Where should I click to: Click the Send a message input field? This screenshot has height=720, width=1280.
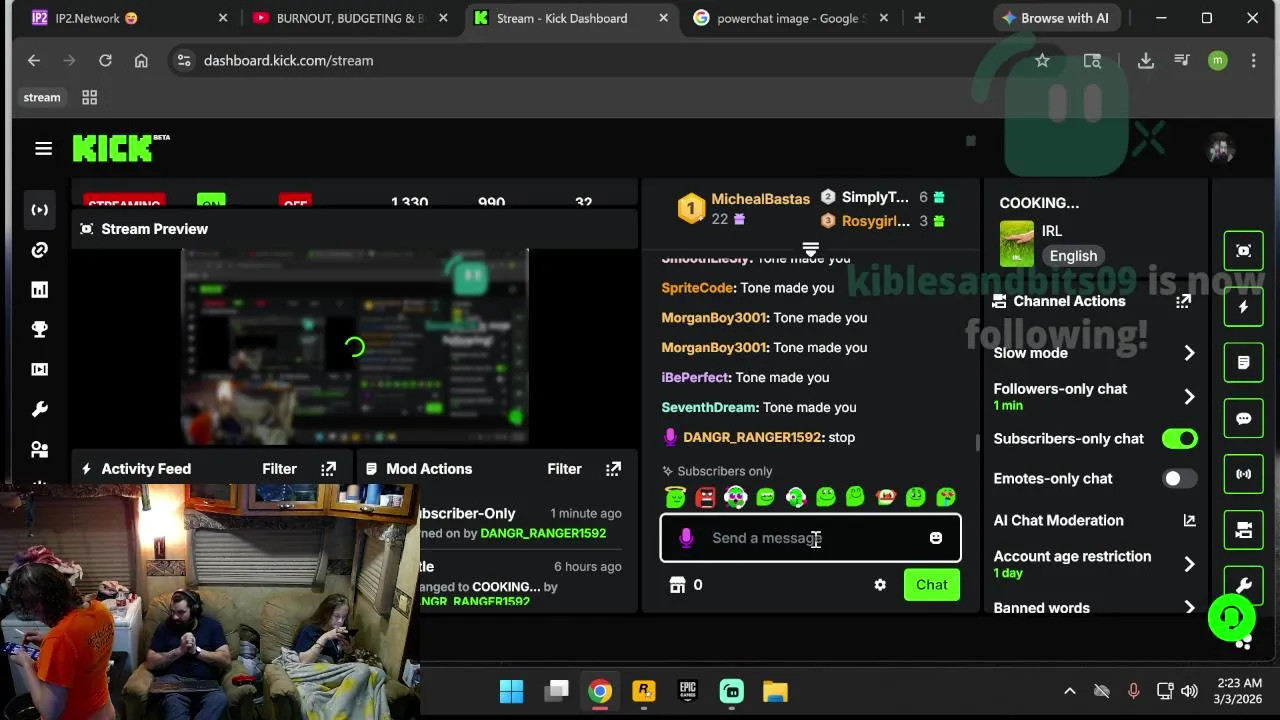click(x=810, y=538)
